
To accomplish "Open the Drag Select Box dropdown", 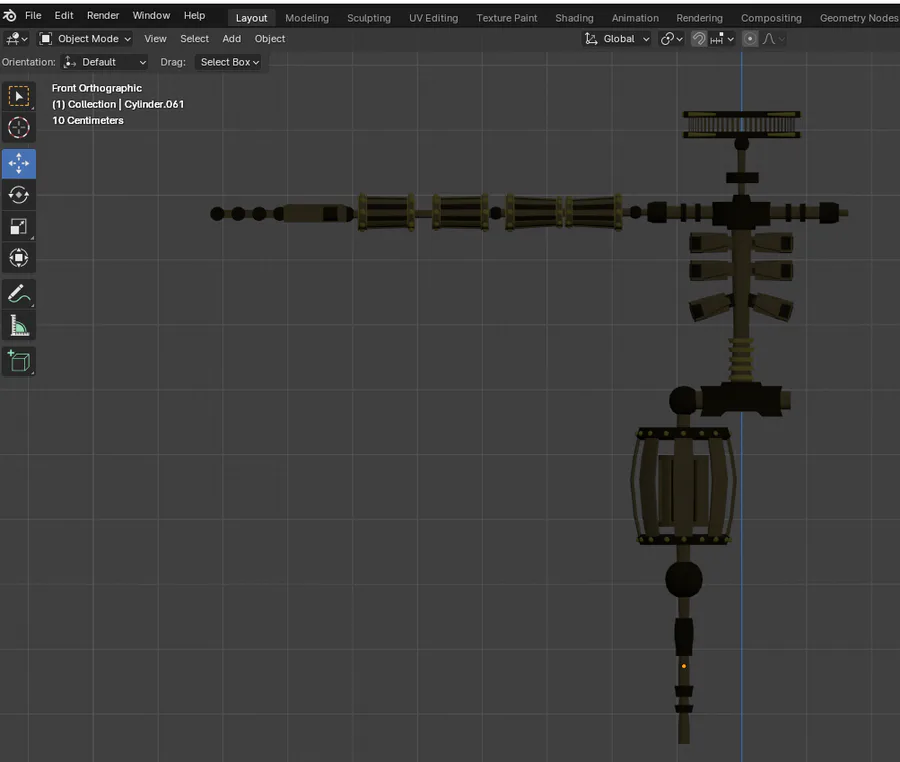I will click(228, 62).
